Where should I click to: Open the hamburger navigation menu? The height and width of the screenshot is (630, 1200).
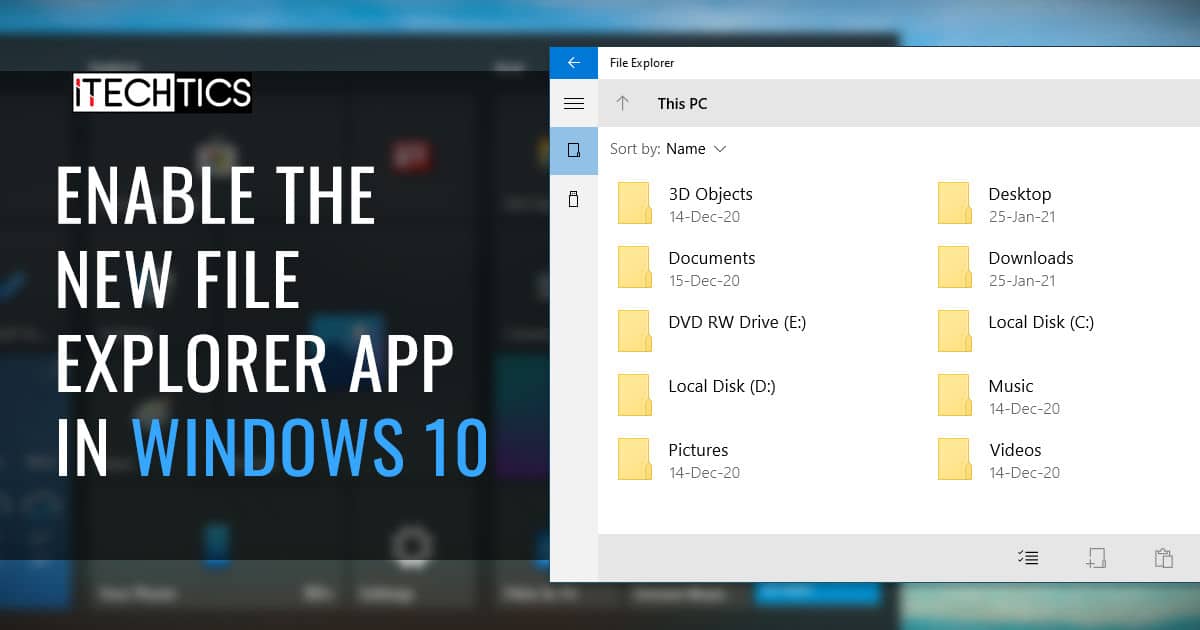[574, 103]
